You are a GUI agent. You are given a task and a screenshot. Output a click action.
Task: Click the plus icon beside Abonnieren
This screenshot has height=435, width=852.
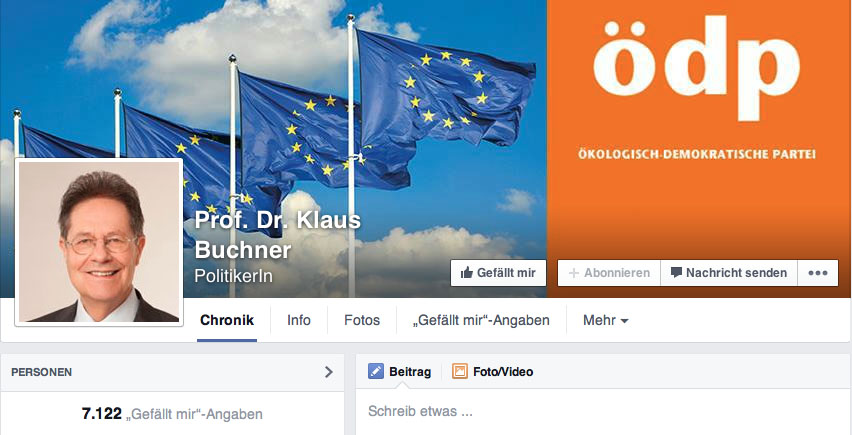pyautogui.click(x=574, y=273)
